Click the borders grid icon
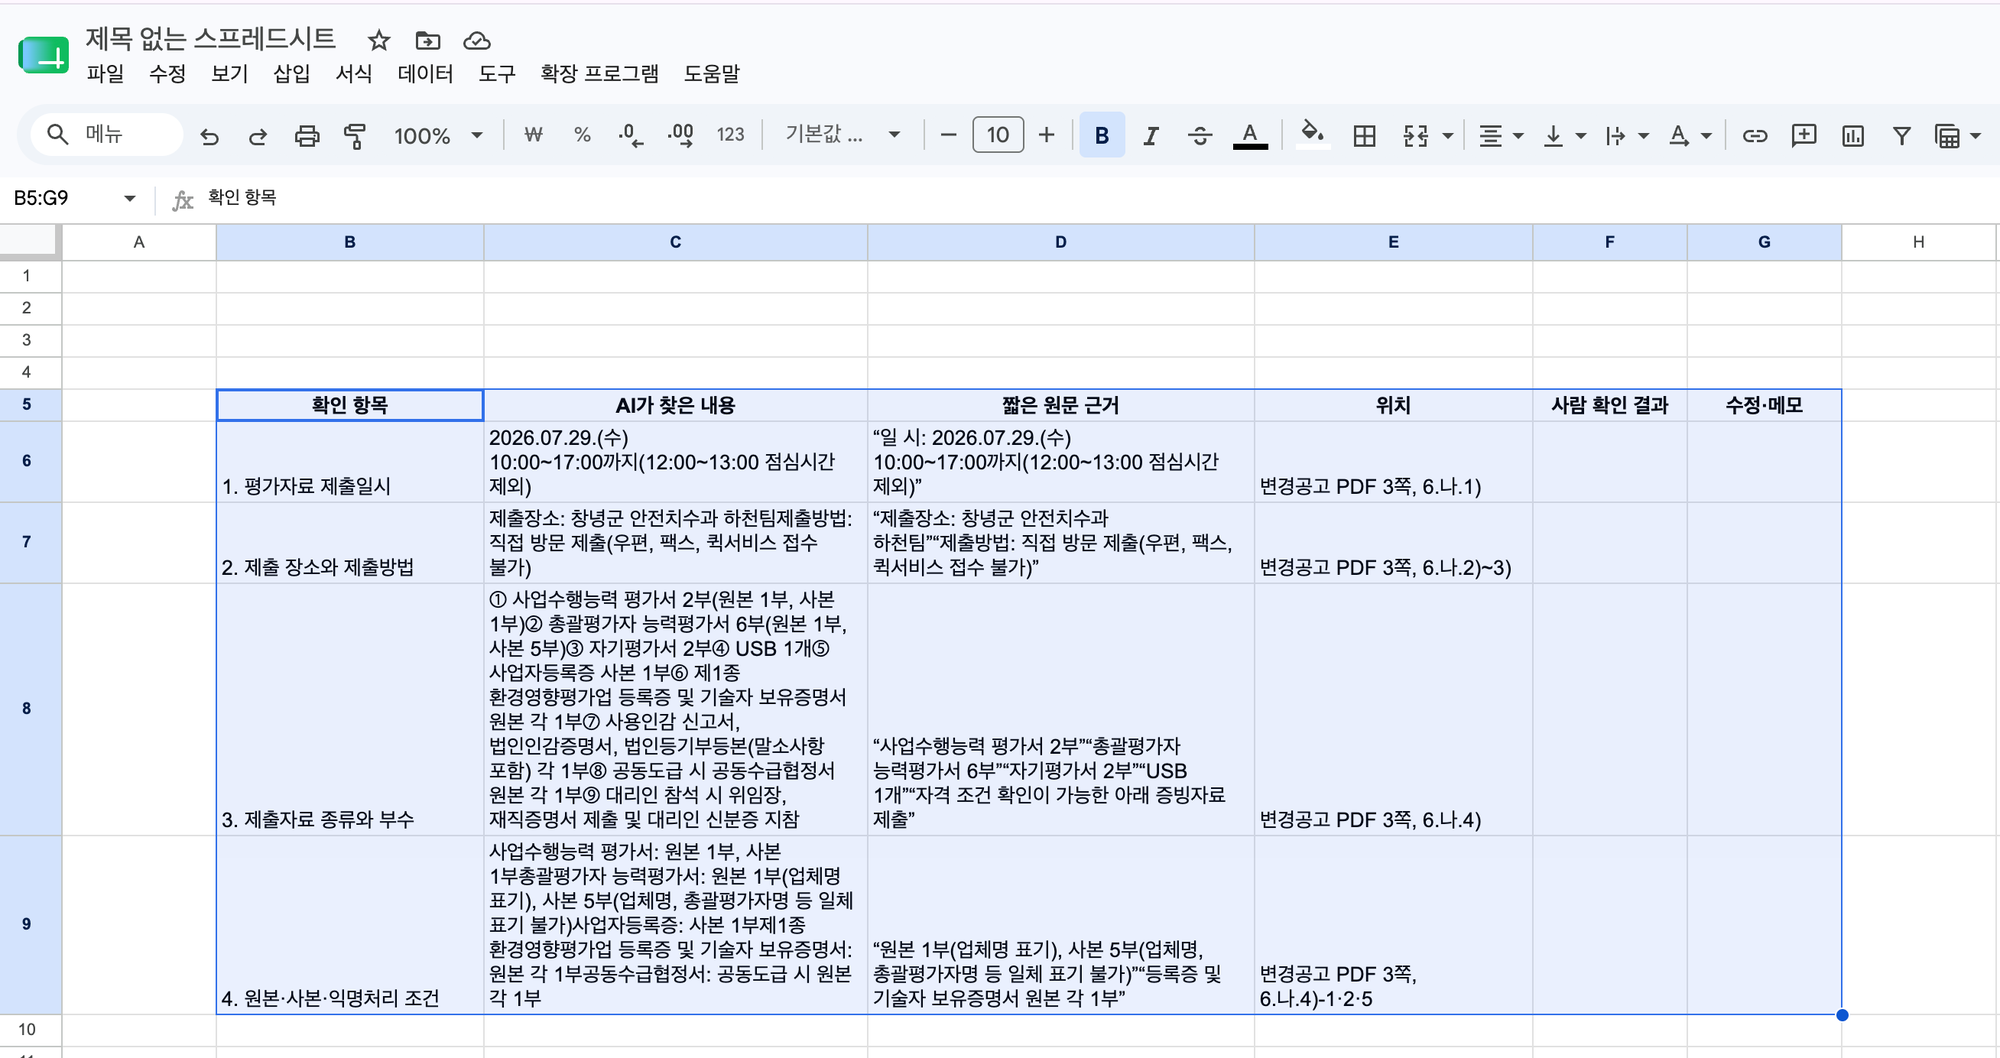 pyautogui.click(x=1364, y=136)
